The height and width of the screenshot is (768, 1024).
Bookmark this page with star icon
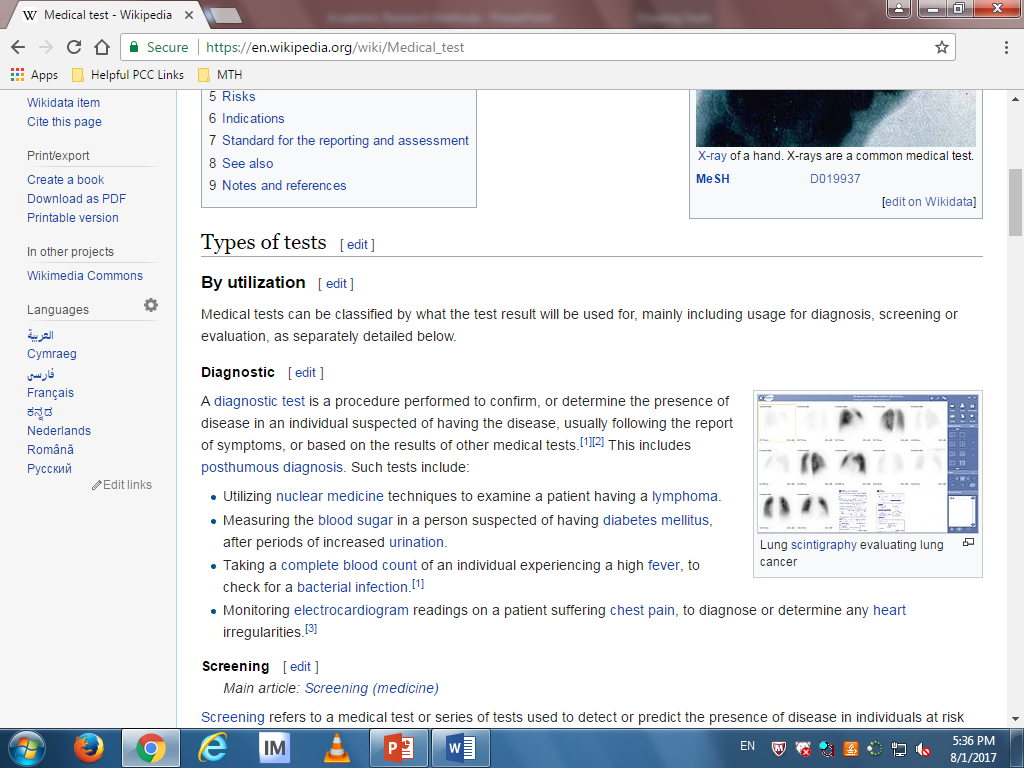point(941,47)
